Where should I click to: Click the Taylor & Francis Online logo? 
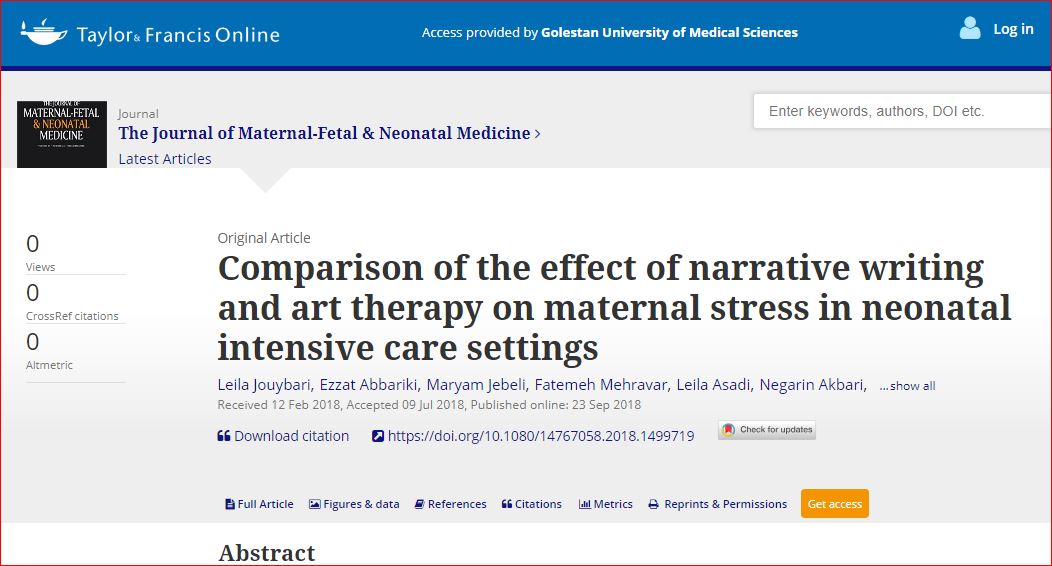tap(150, 32)
